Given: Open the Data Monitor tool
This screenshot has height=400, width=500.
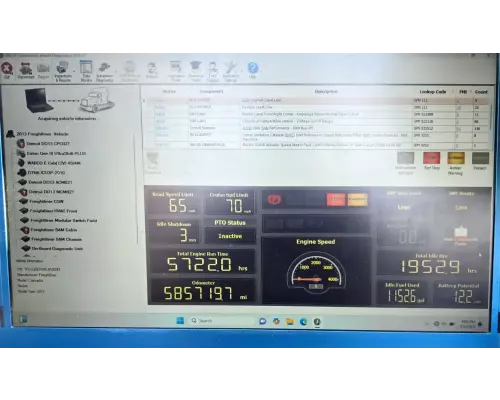Looking at the screenshot, I should pos(86,71).
